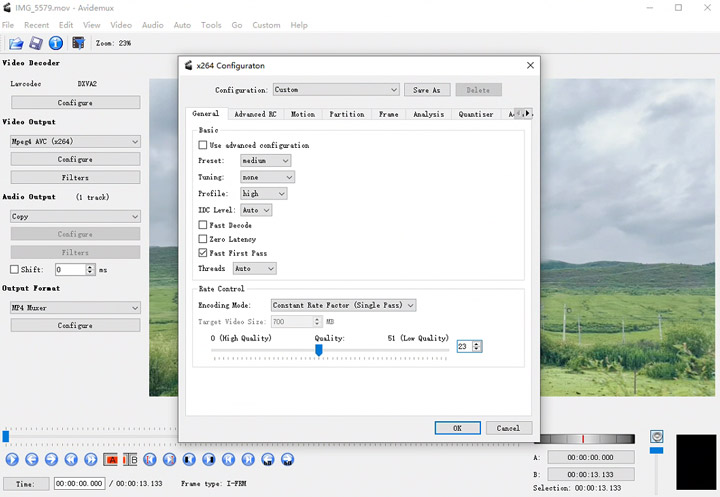The image size is (720, 497).
Task: Click the OK button in x264 dialog
Action: [x=457, y=428]
